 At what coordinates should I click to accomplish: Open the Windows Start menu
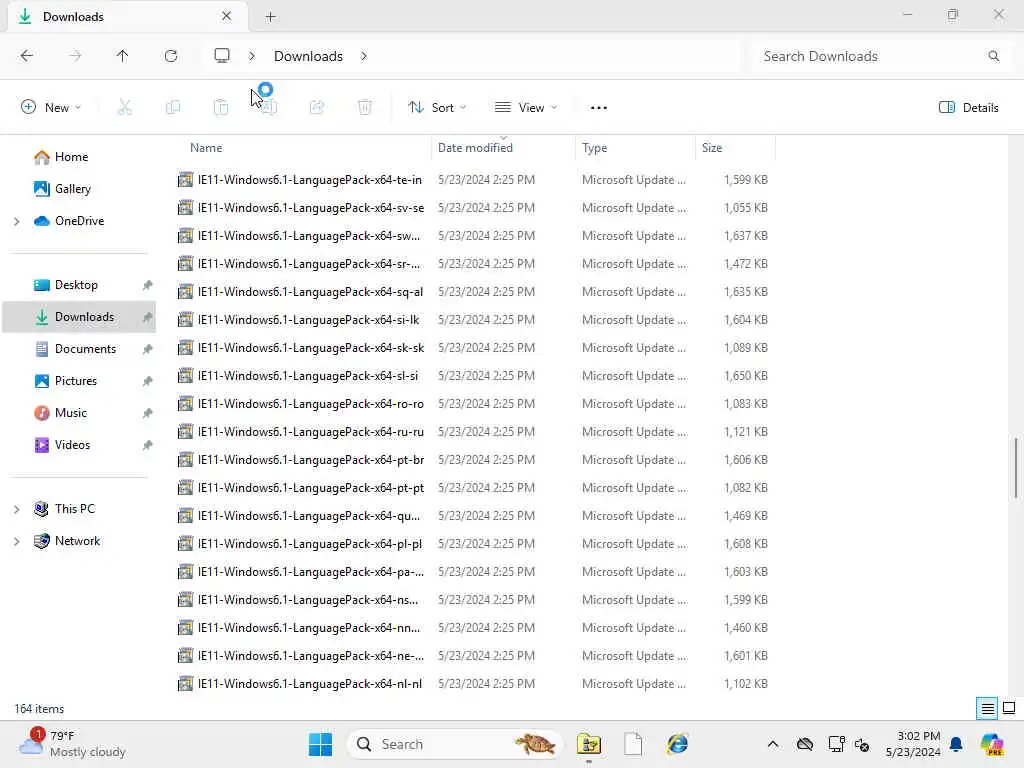[320, 744]
